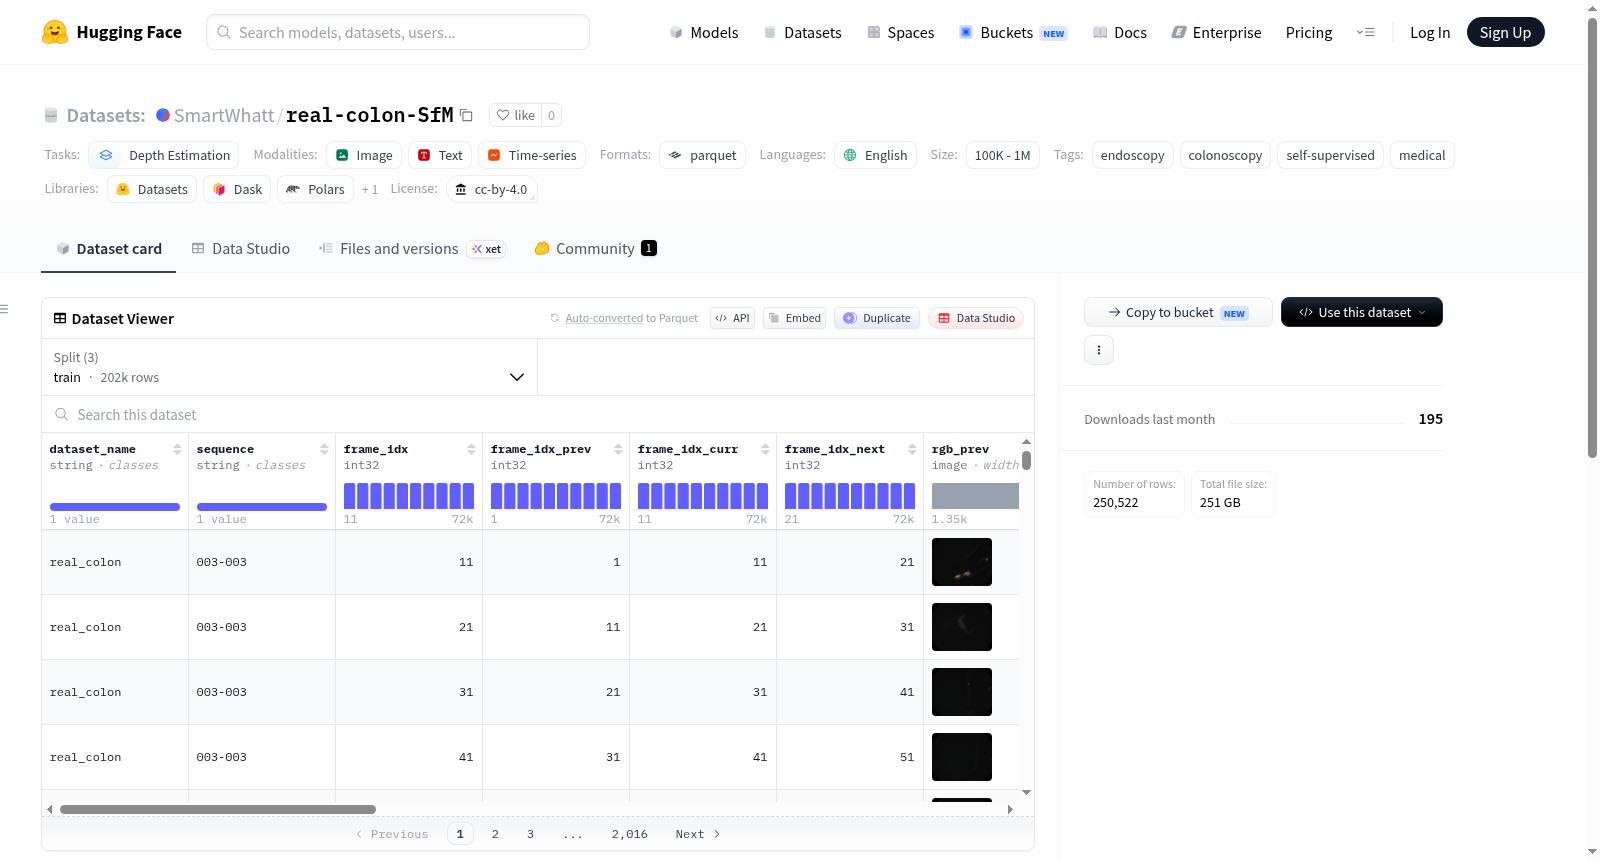The width and height of the screenshot is (1600, 861).
Task: Click the Sign Up button
Action: click(1505, 32)
